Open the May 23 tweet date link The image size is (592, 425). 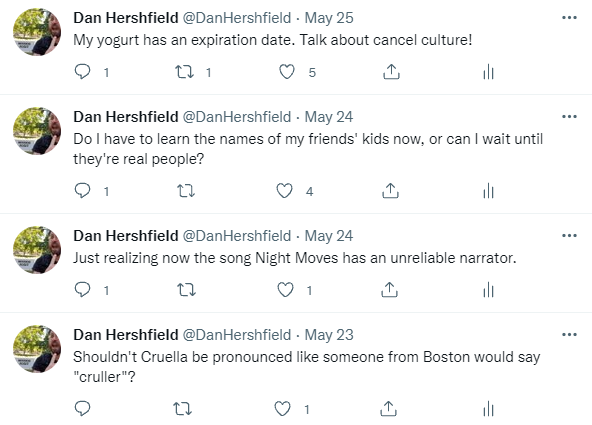point(329,335)
